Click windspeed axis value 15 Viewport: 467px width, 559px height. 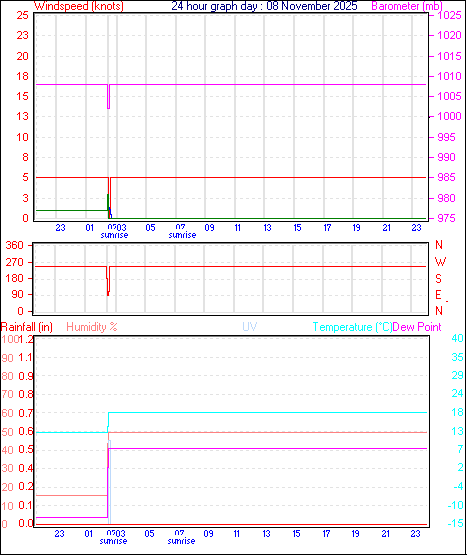click(x=22, y=96)
